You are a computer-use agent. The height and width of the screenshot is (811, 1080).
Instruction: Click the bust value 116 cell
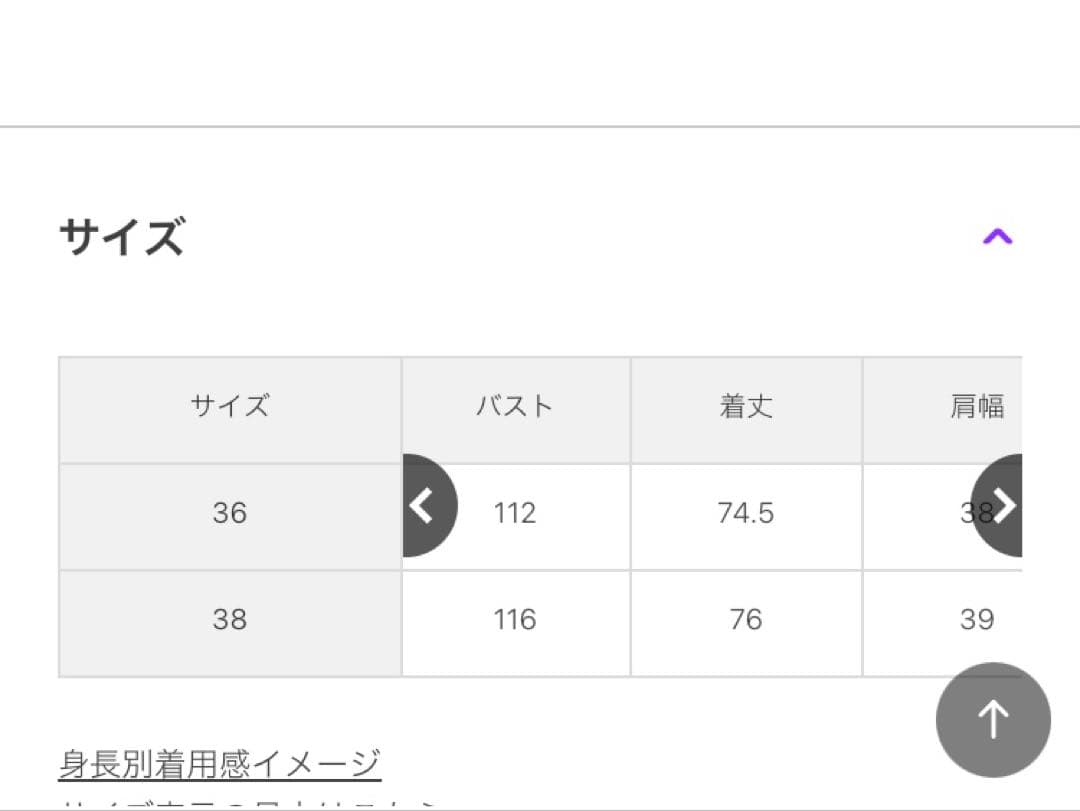click(x=514, y=619)
